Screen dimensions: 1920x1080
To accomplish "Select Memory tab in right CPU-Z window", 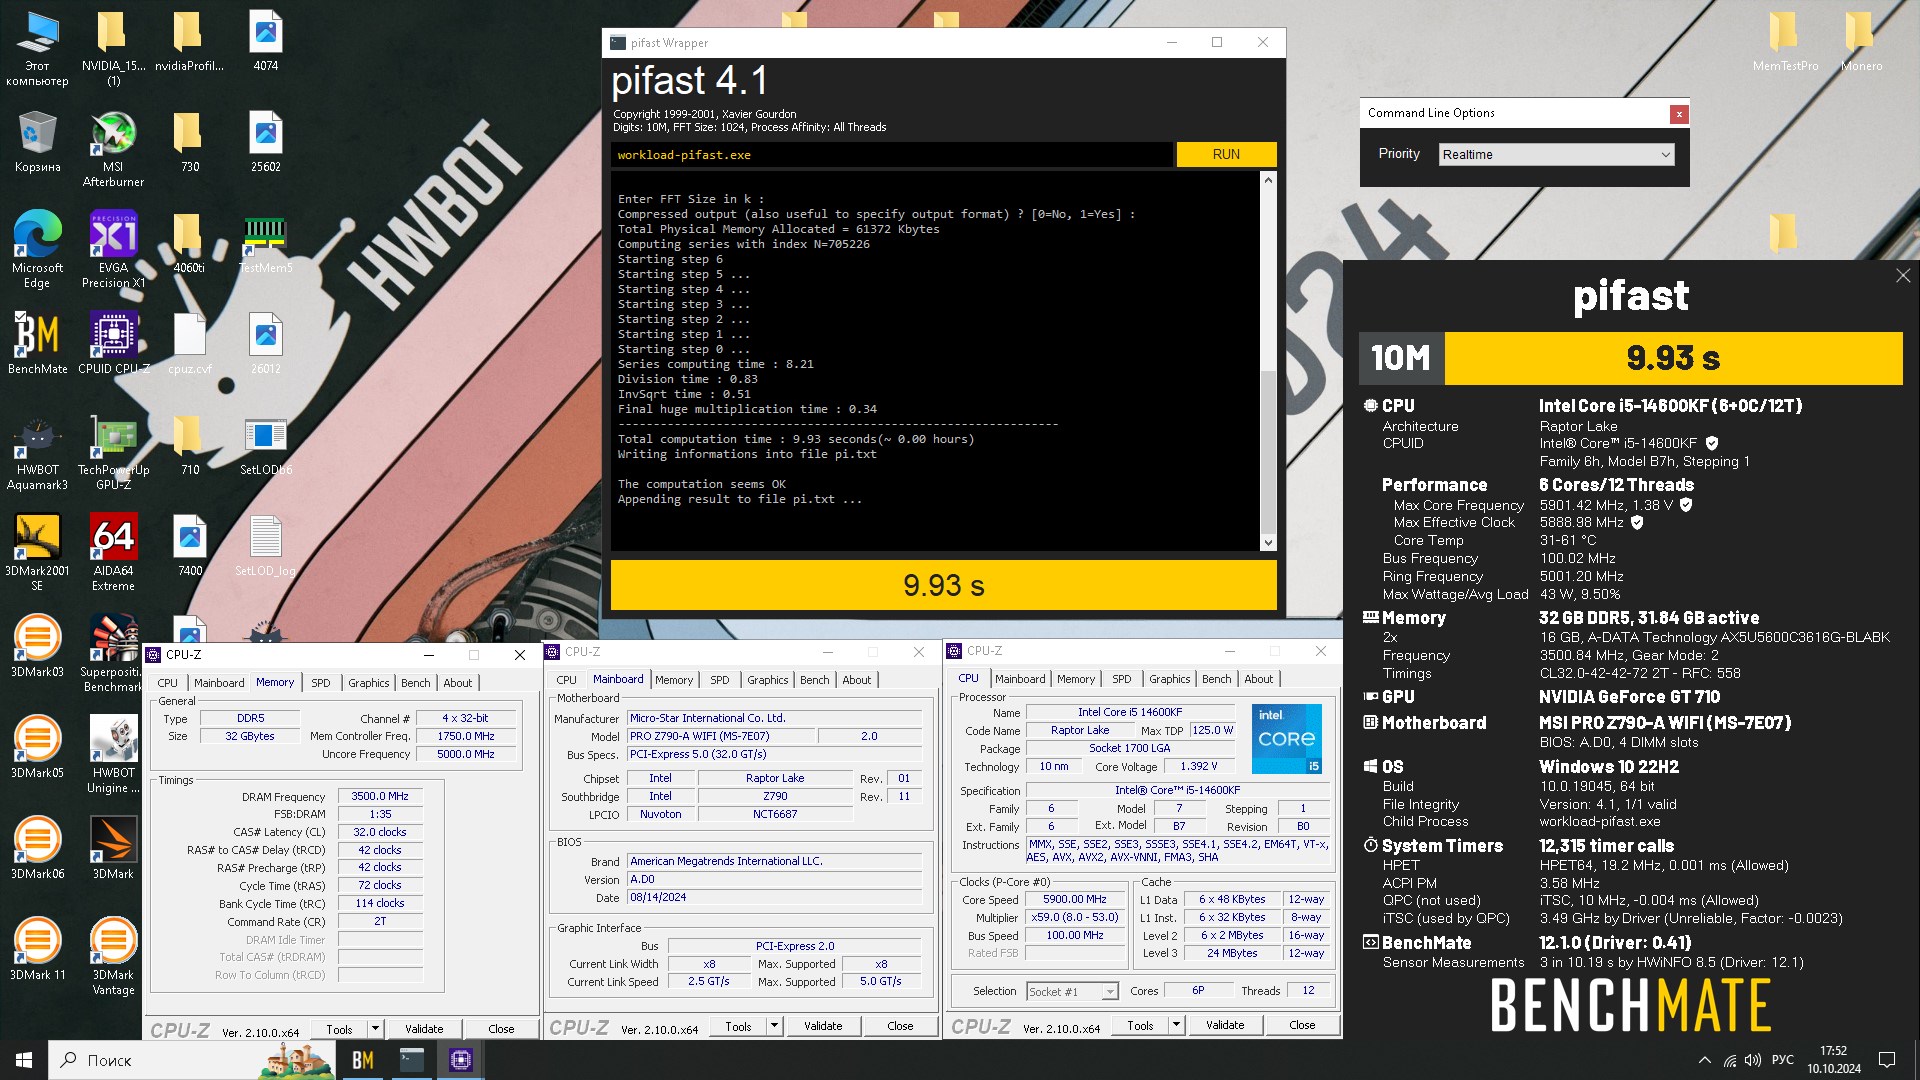I will 1076,679.
